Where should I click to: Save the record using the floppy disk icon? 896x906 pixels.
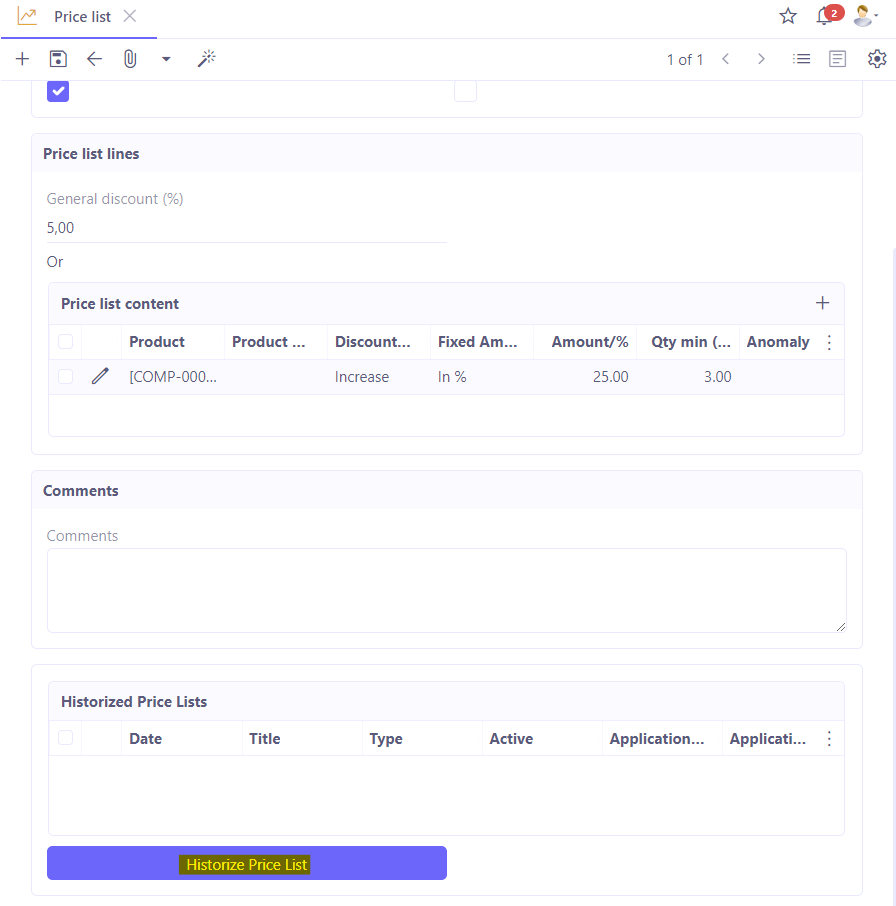[58, 59]
